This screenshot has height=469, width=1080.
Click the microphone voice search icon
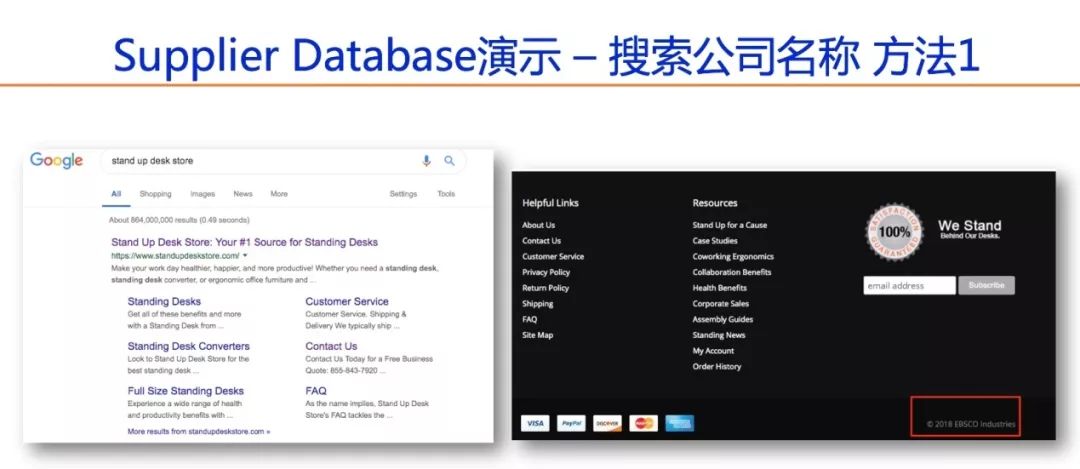tap(426, 160)
